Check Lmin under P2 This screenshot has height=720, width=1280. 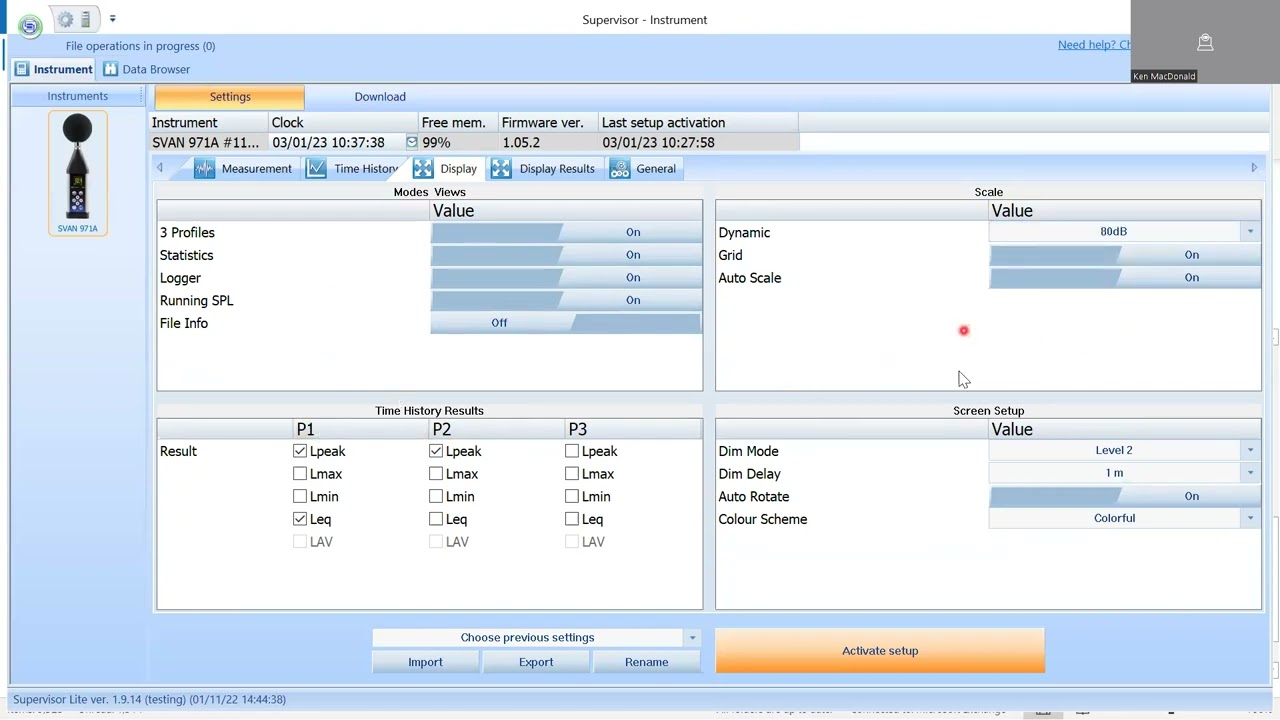(x=436, y=496)
